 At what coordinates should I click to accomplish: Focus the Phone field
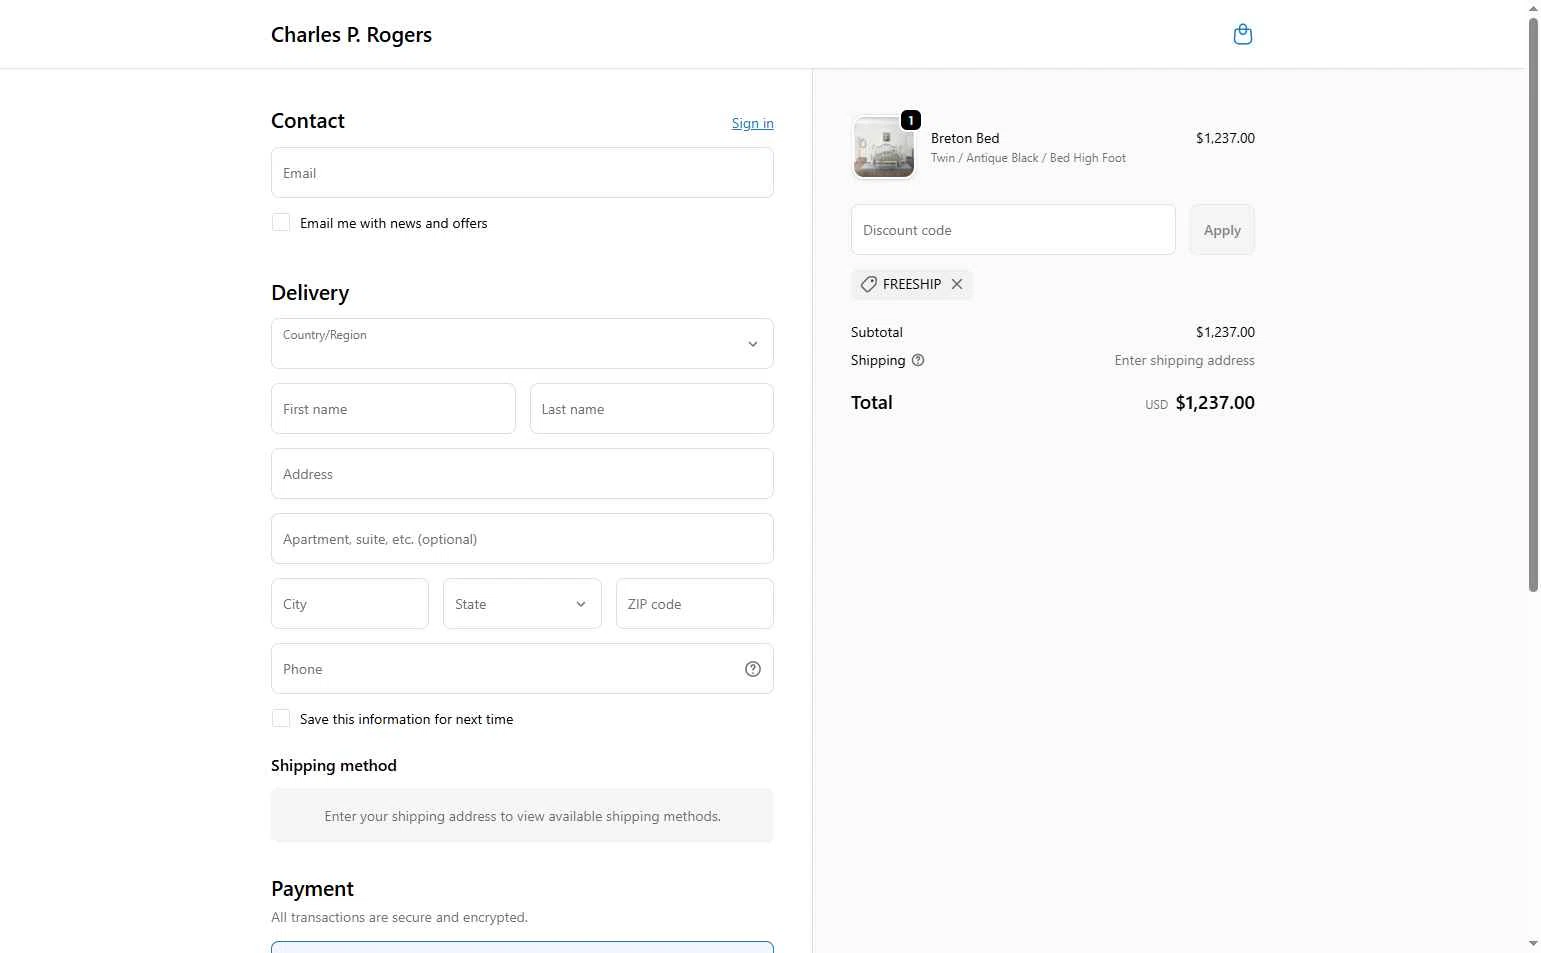point(522,669)
